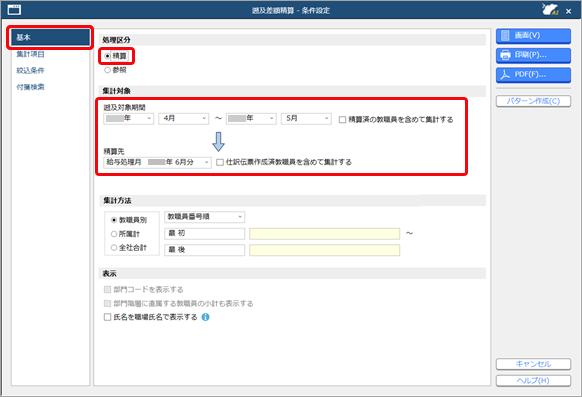Click the info icon beside 氏名を職場氏名で表示する
The image size is (582, 397).
(205, 317)
